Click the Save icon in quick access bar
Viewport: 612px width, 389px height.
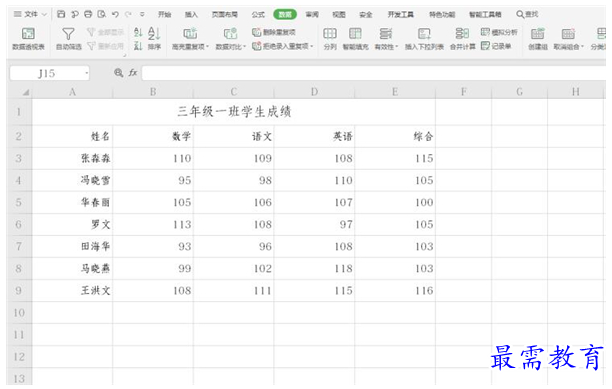pos(61,14)
